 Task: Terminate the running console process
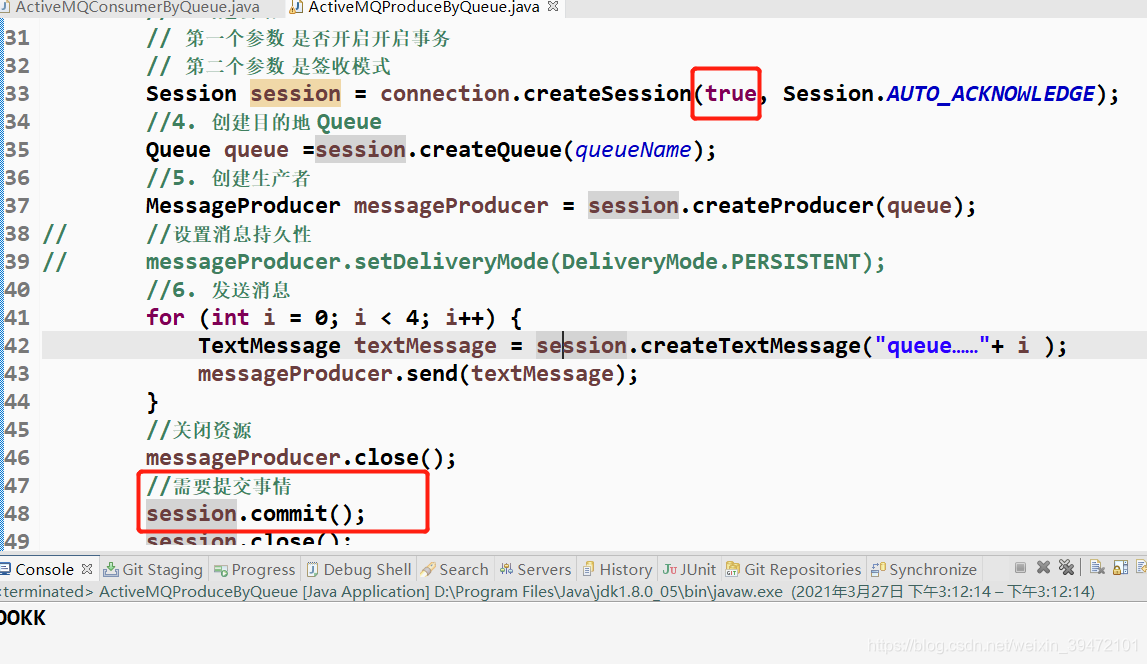(1020, 567)
